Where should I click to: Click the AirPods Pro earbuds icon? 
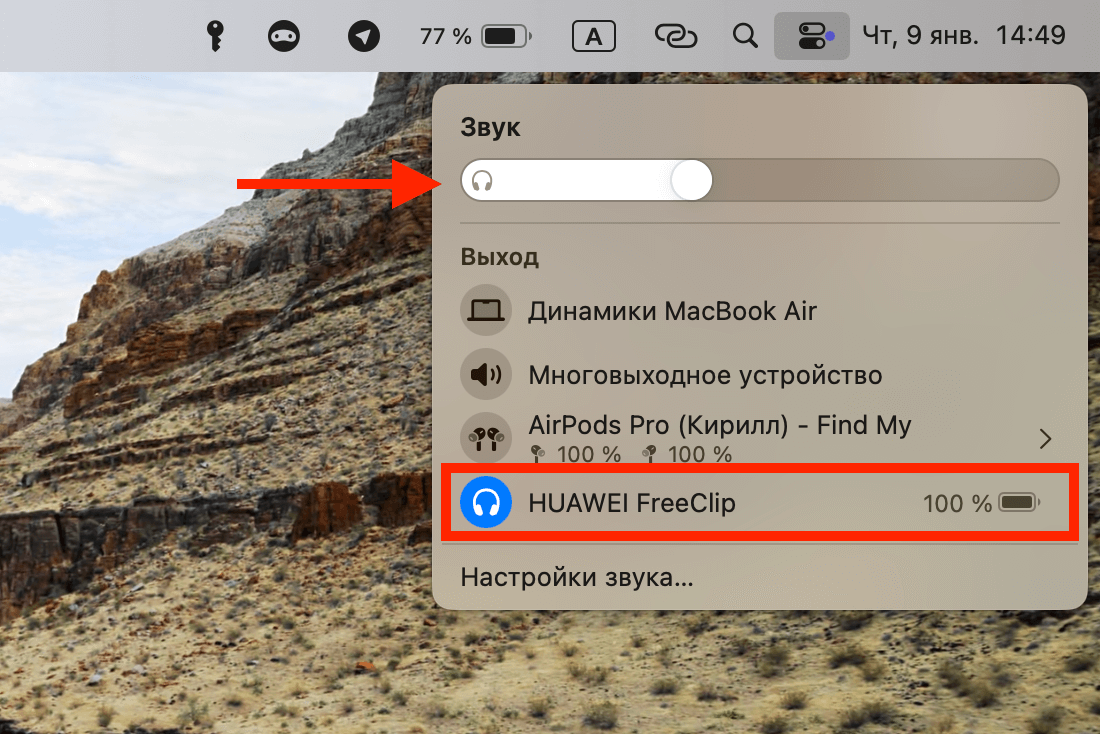[x=486, y=437]
